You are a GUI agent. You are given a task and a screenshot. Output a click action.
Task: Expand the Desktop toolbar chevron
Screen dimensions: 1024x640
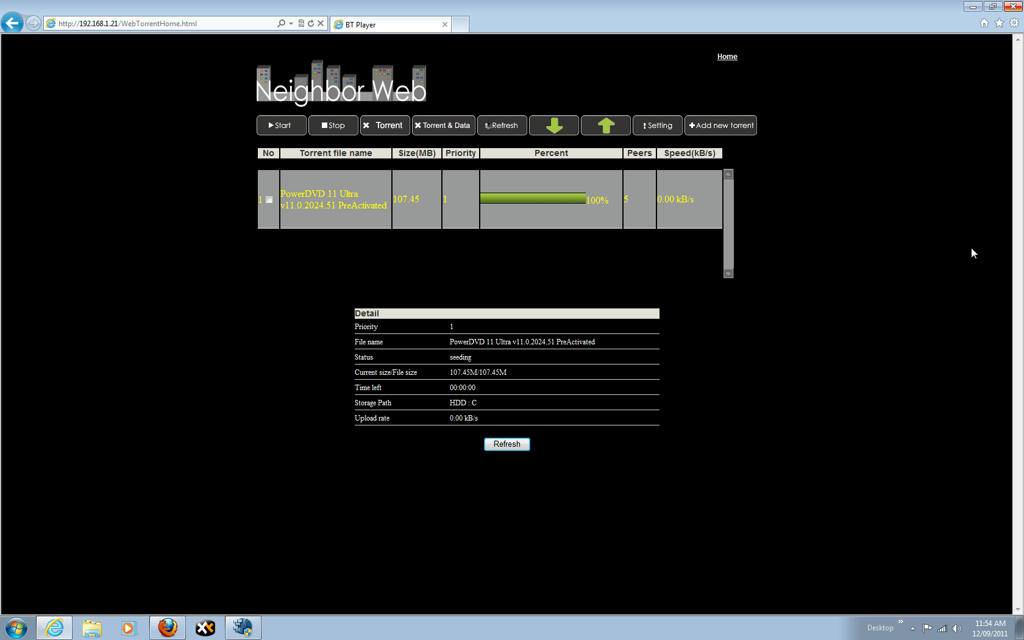pos(901,622)
